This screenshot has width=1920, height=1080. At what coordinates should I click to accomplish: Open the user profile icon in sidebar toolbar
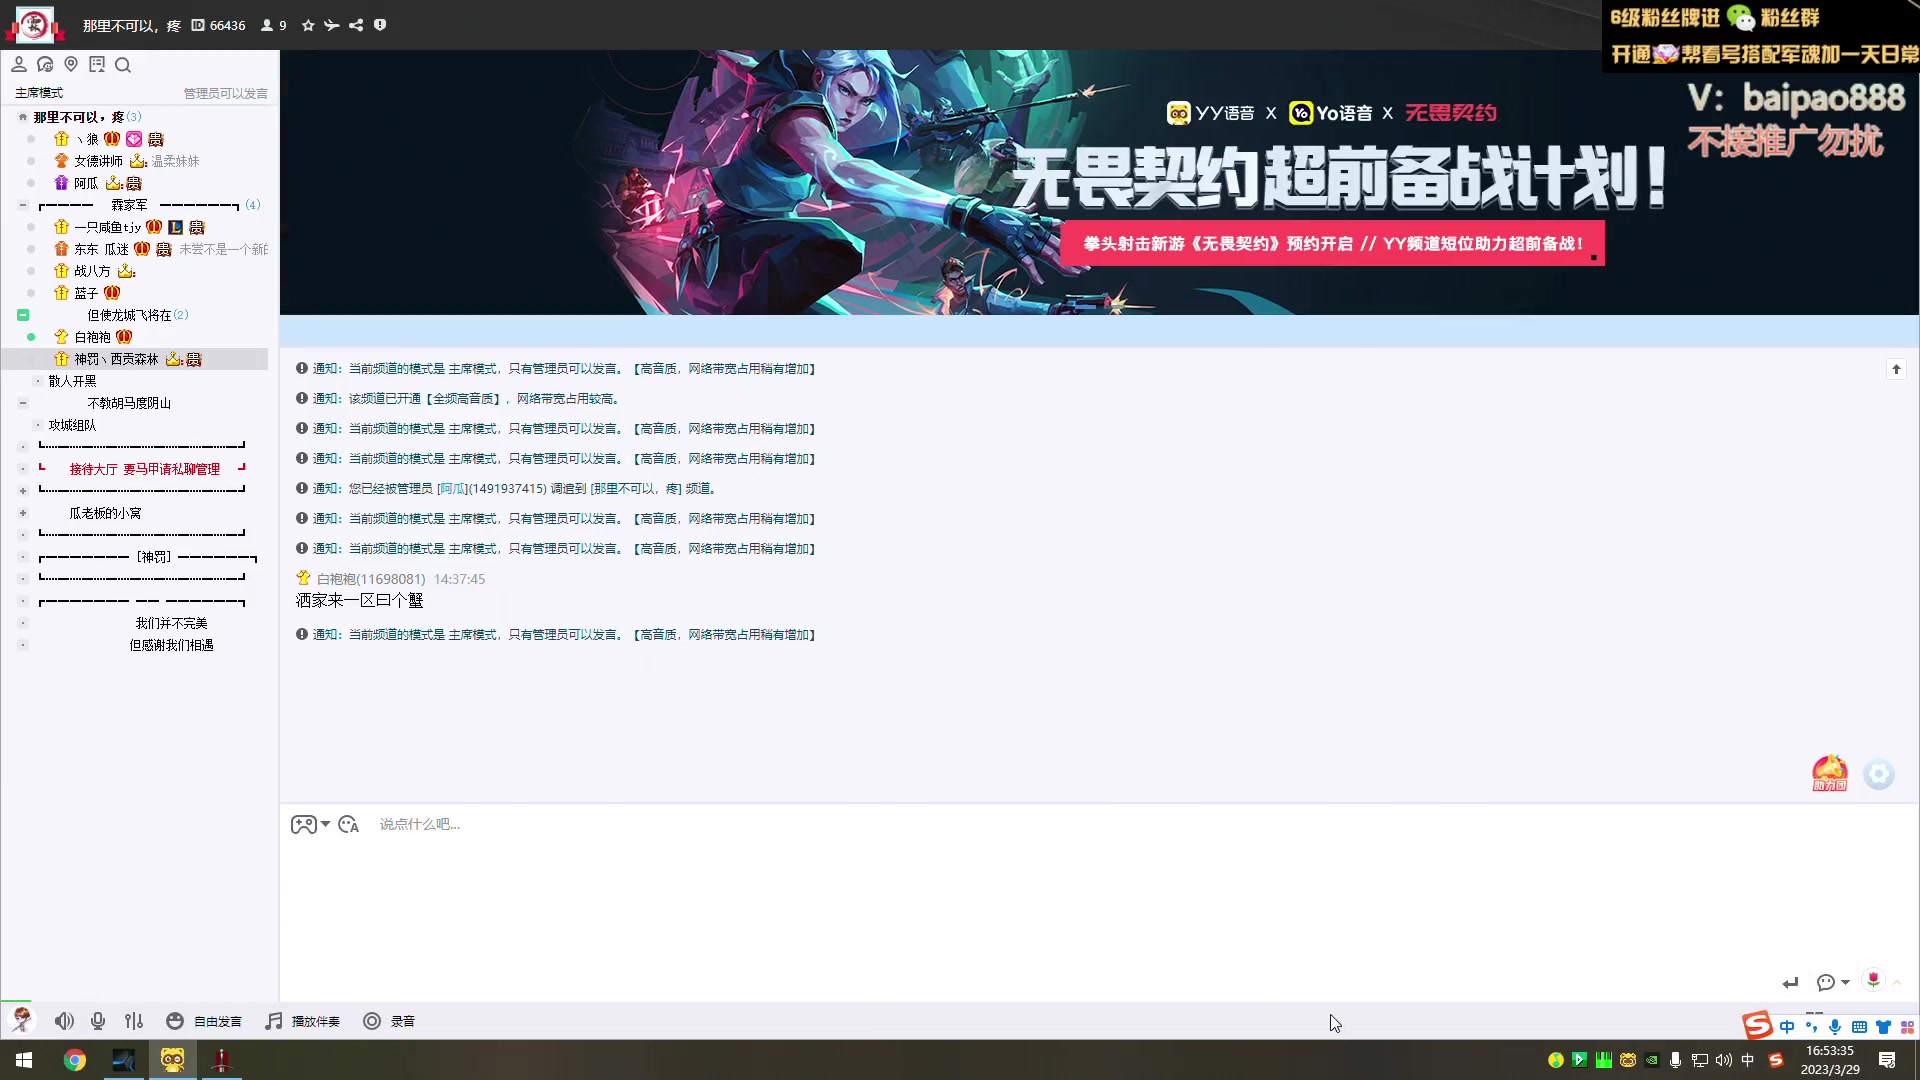[x=19, y=65]
